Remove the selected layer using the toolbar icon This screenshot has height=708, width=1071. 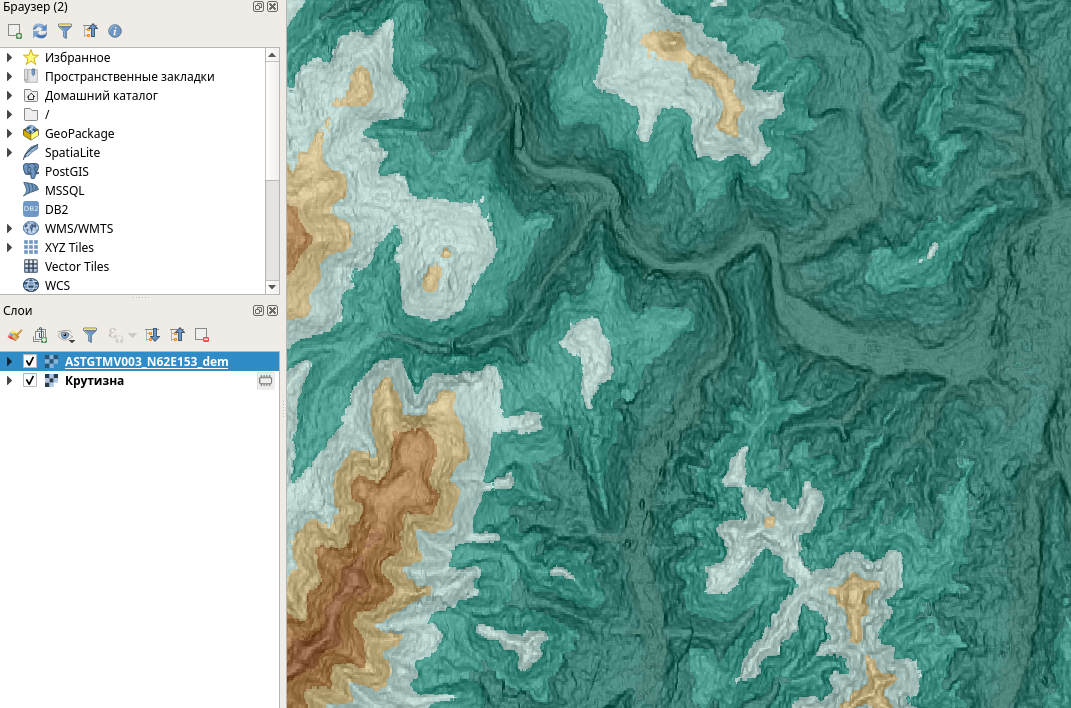202,335
